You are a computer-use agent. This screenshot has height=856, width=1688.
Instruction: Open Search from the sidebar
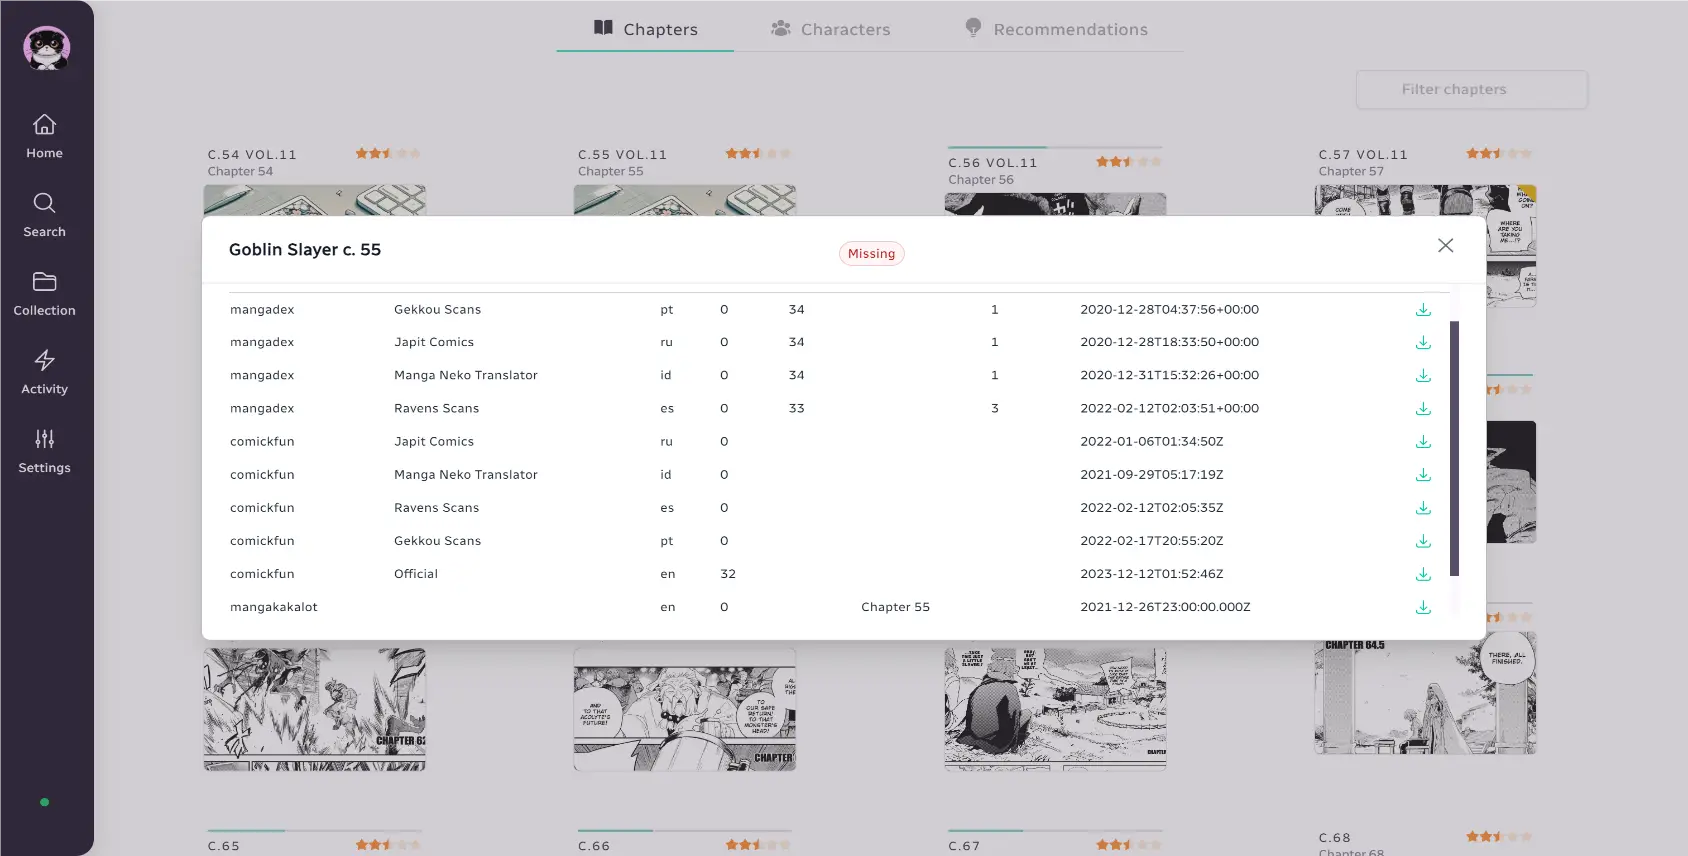44,215
